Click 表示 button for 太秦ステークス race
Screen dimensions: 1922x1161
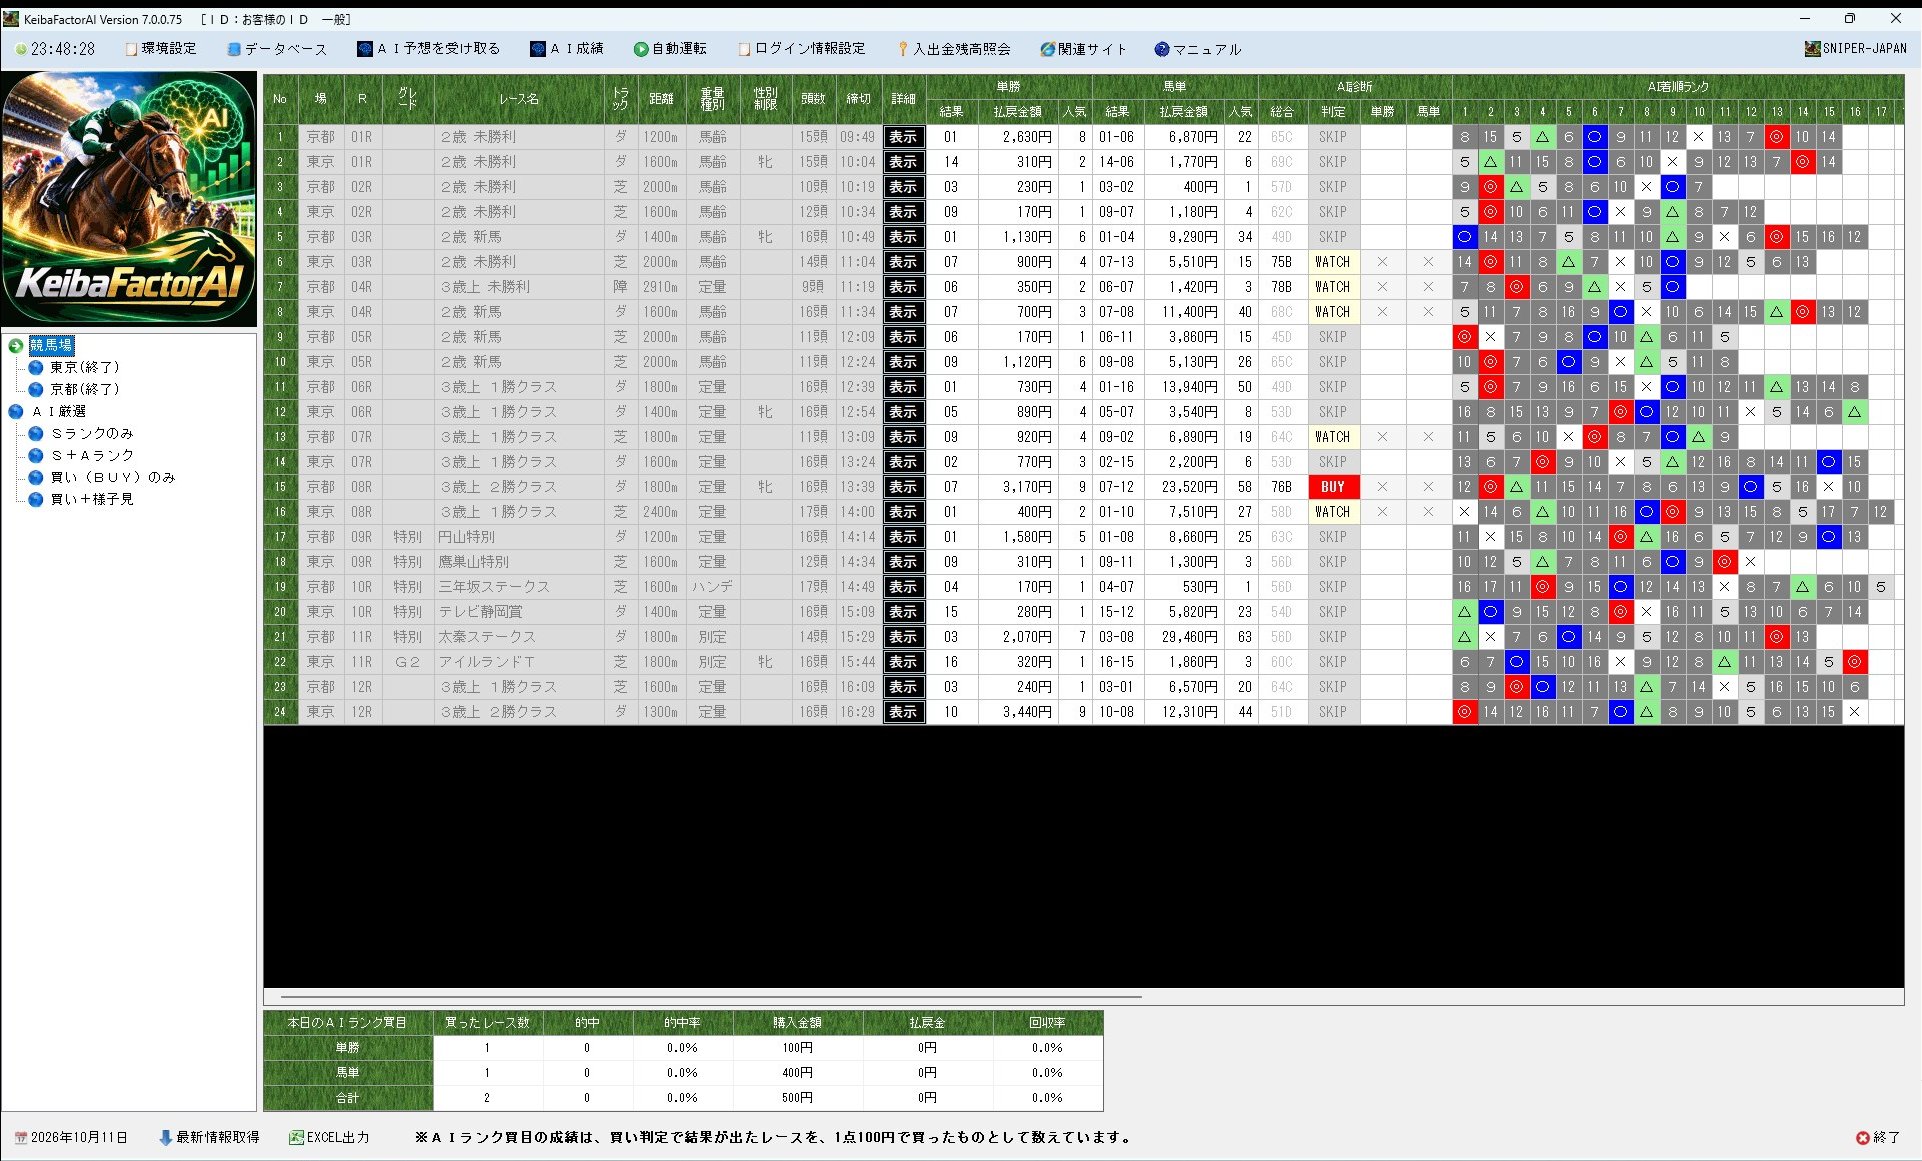(904, 637)
